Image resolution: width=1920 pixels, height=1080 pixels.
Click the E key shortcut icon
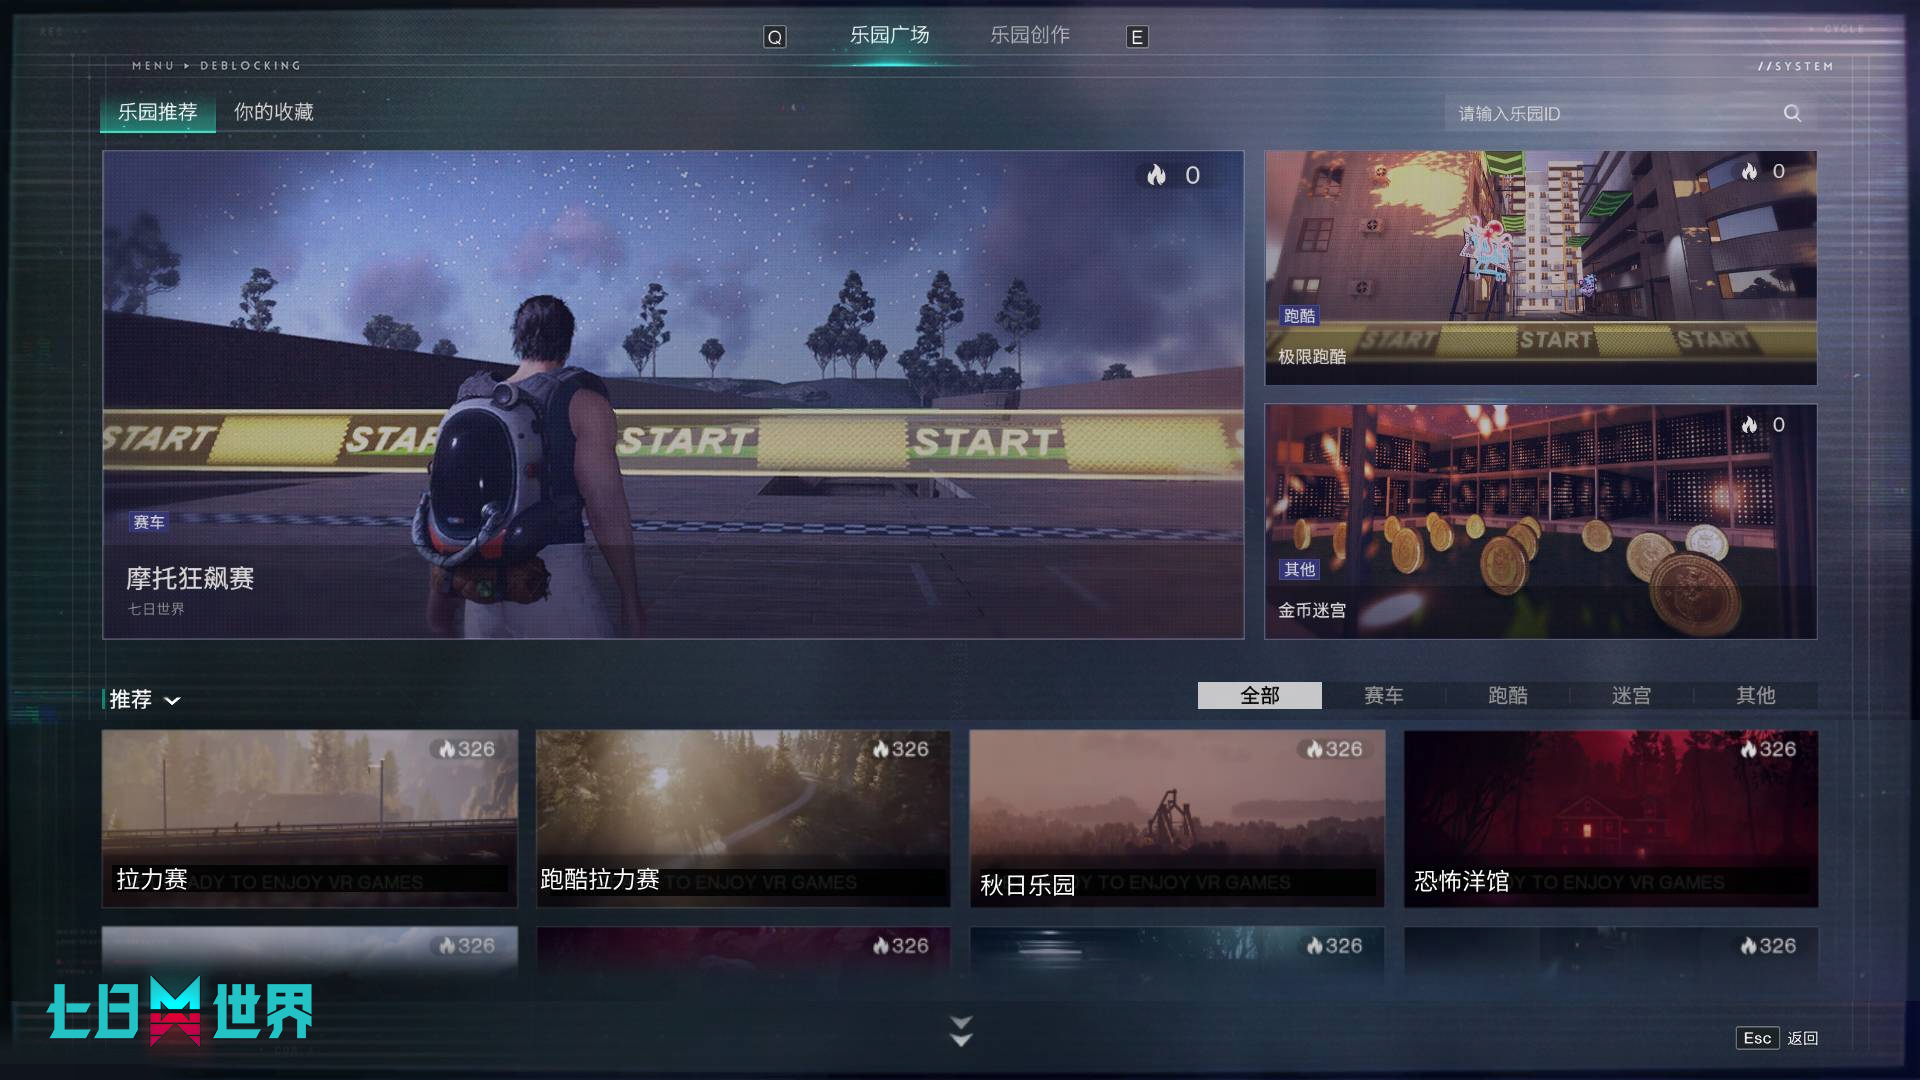tap(1137, 38)
